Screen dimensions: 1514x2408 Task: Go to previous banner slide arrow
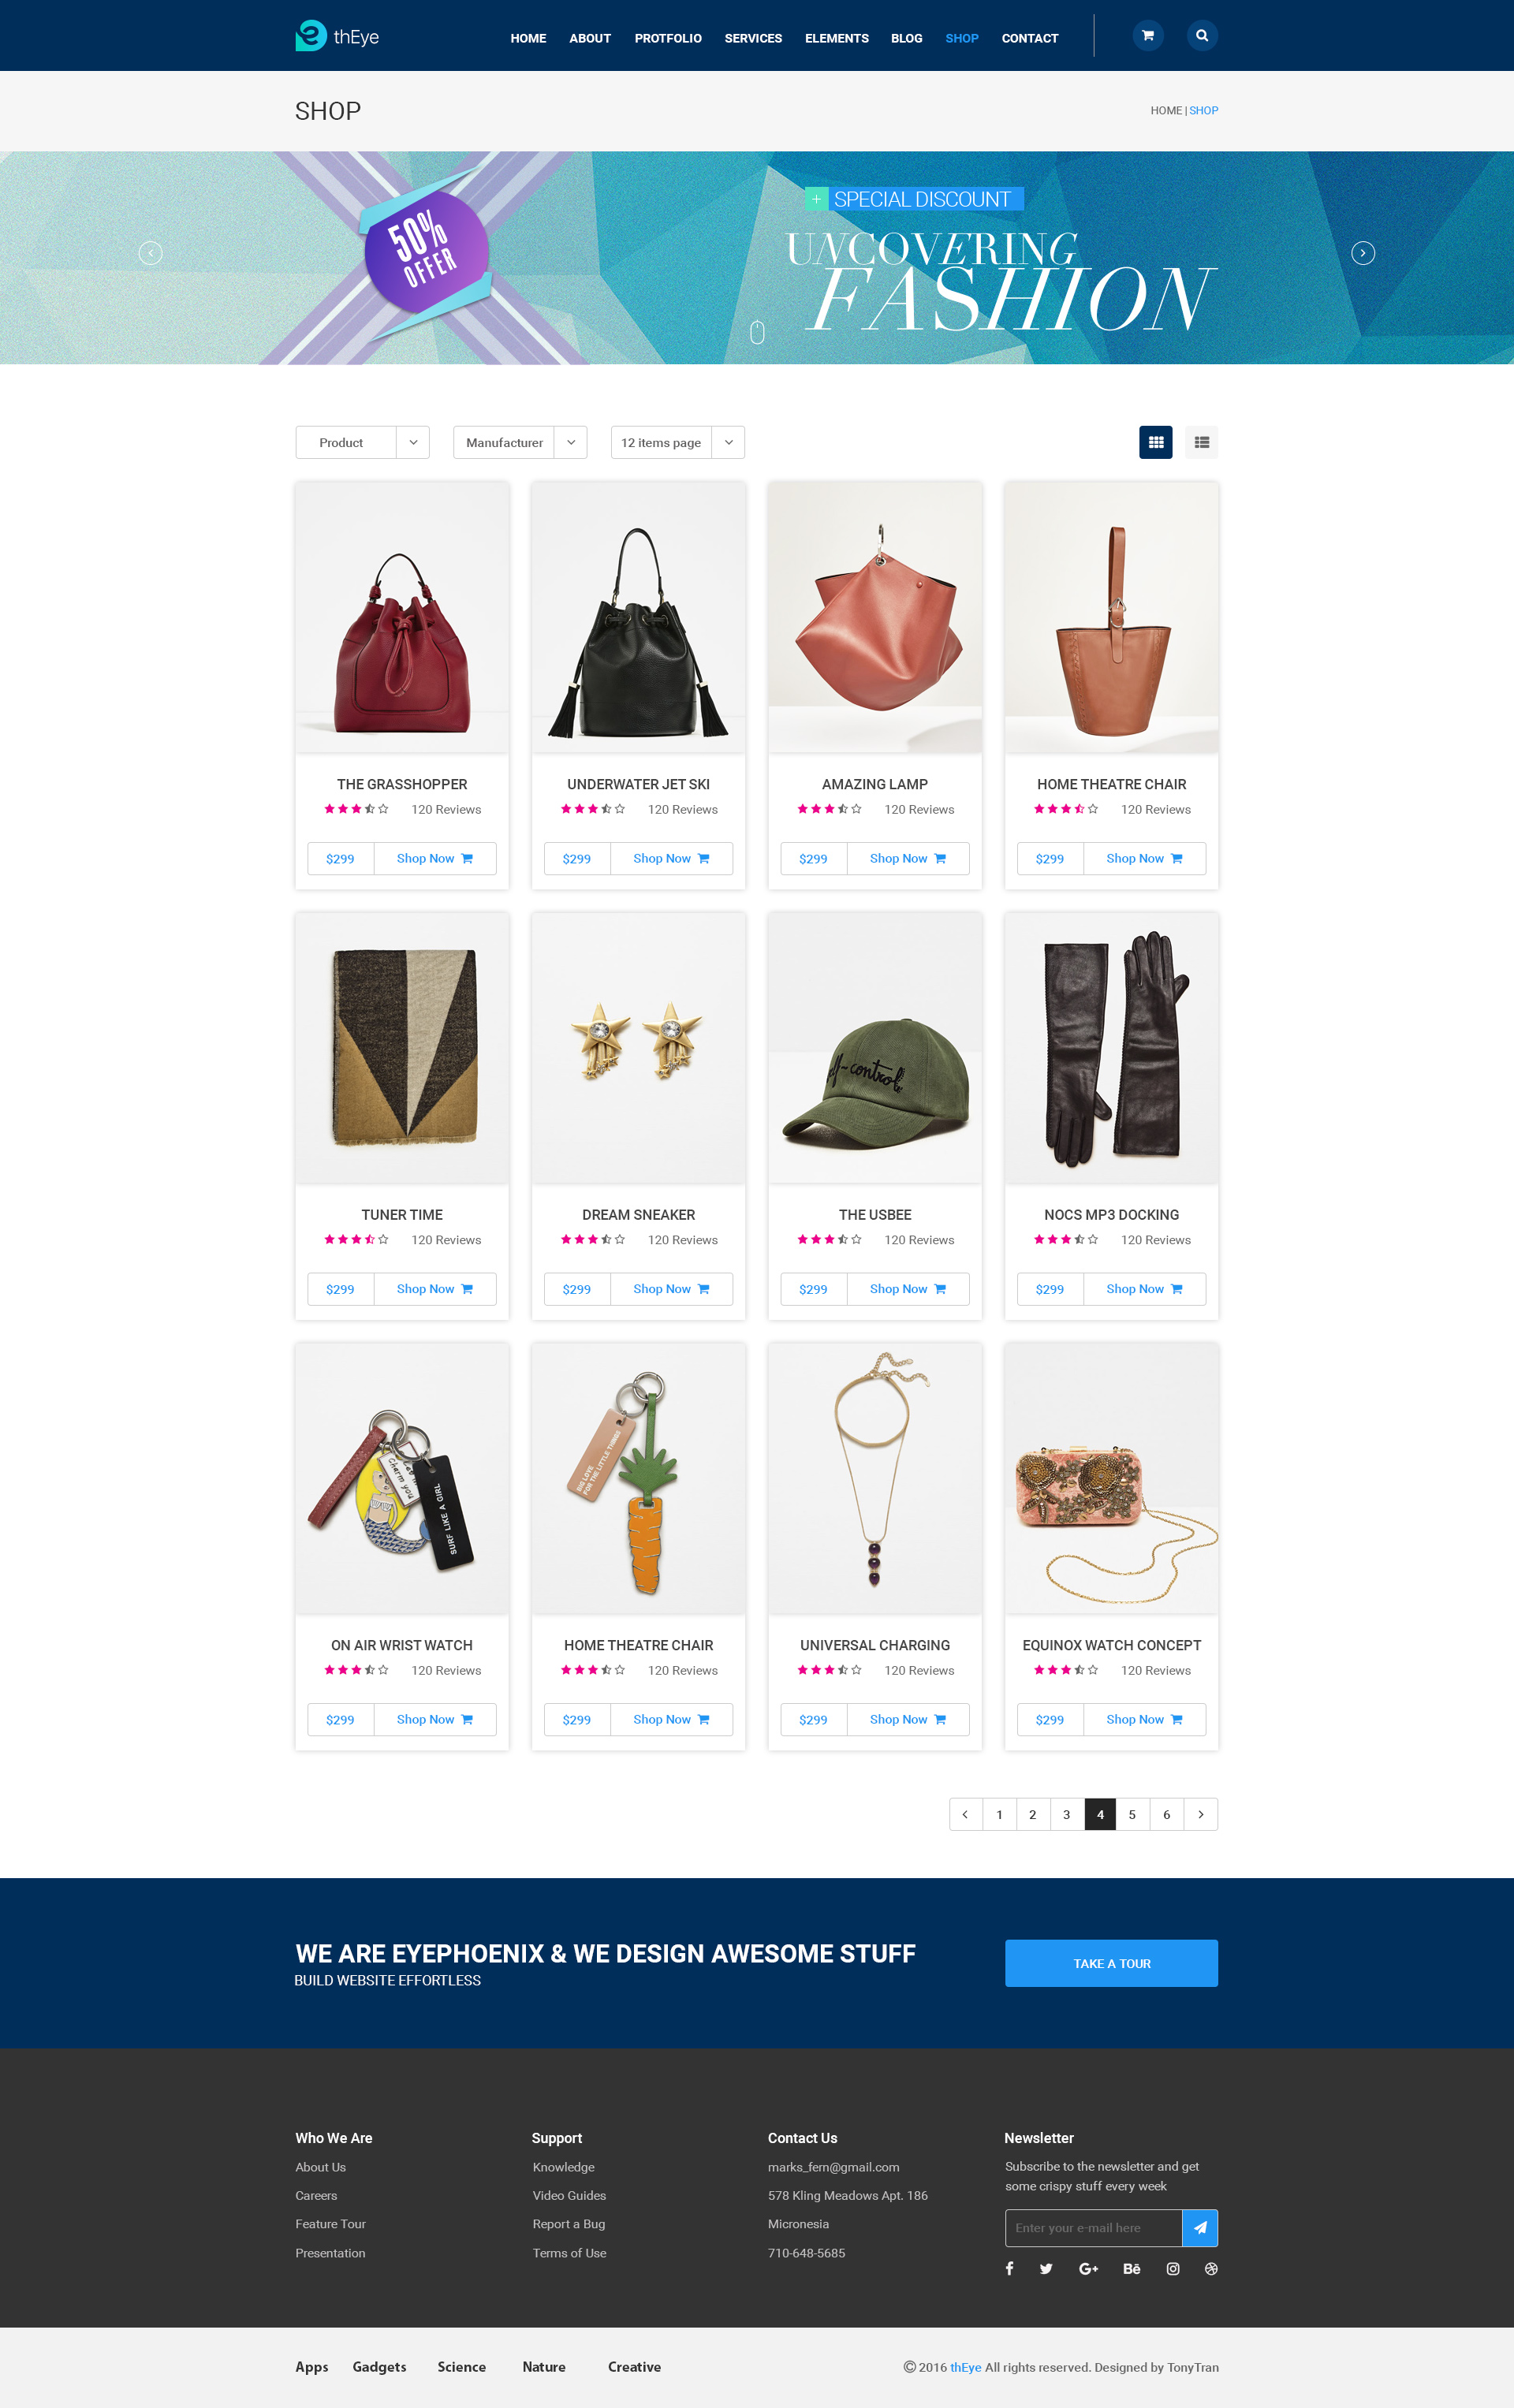150,253
